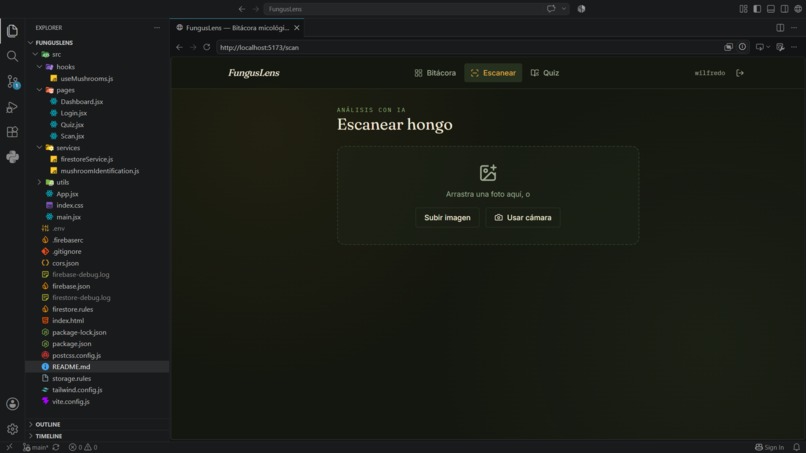
Task: Click the URL field showing localhost:5173/scan
Action: tap(468, 47)
